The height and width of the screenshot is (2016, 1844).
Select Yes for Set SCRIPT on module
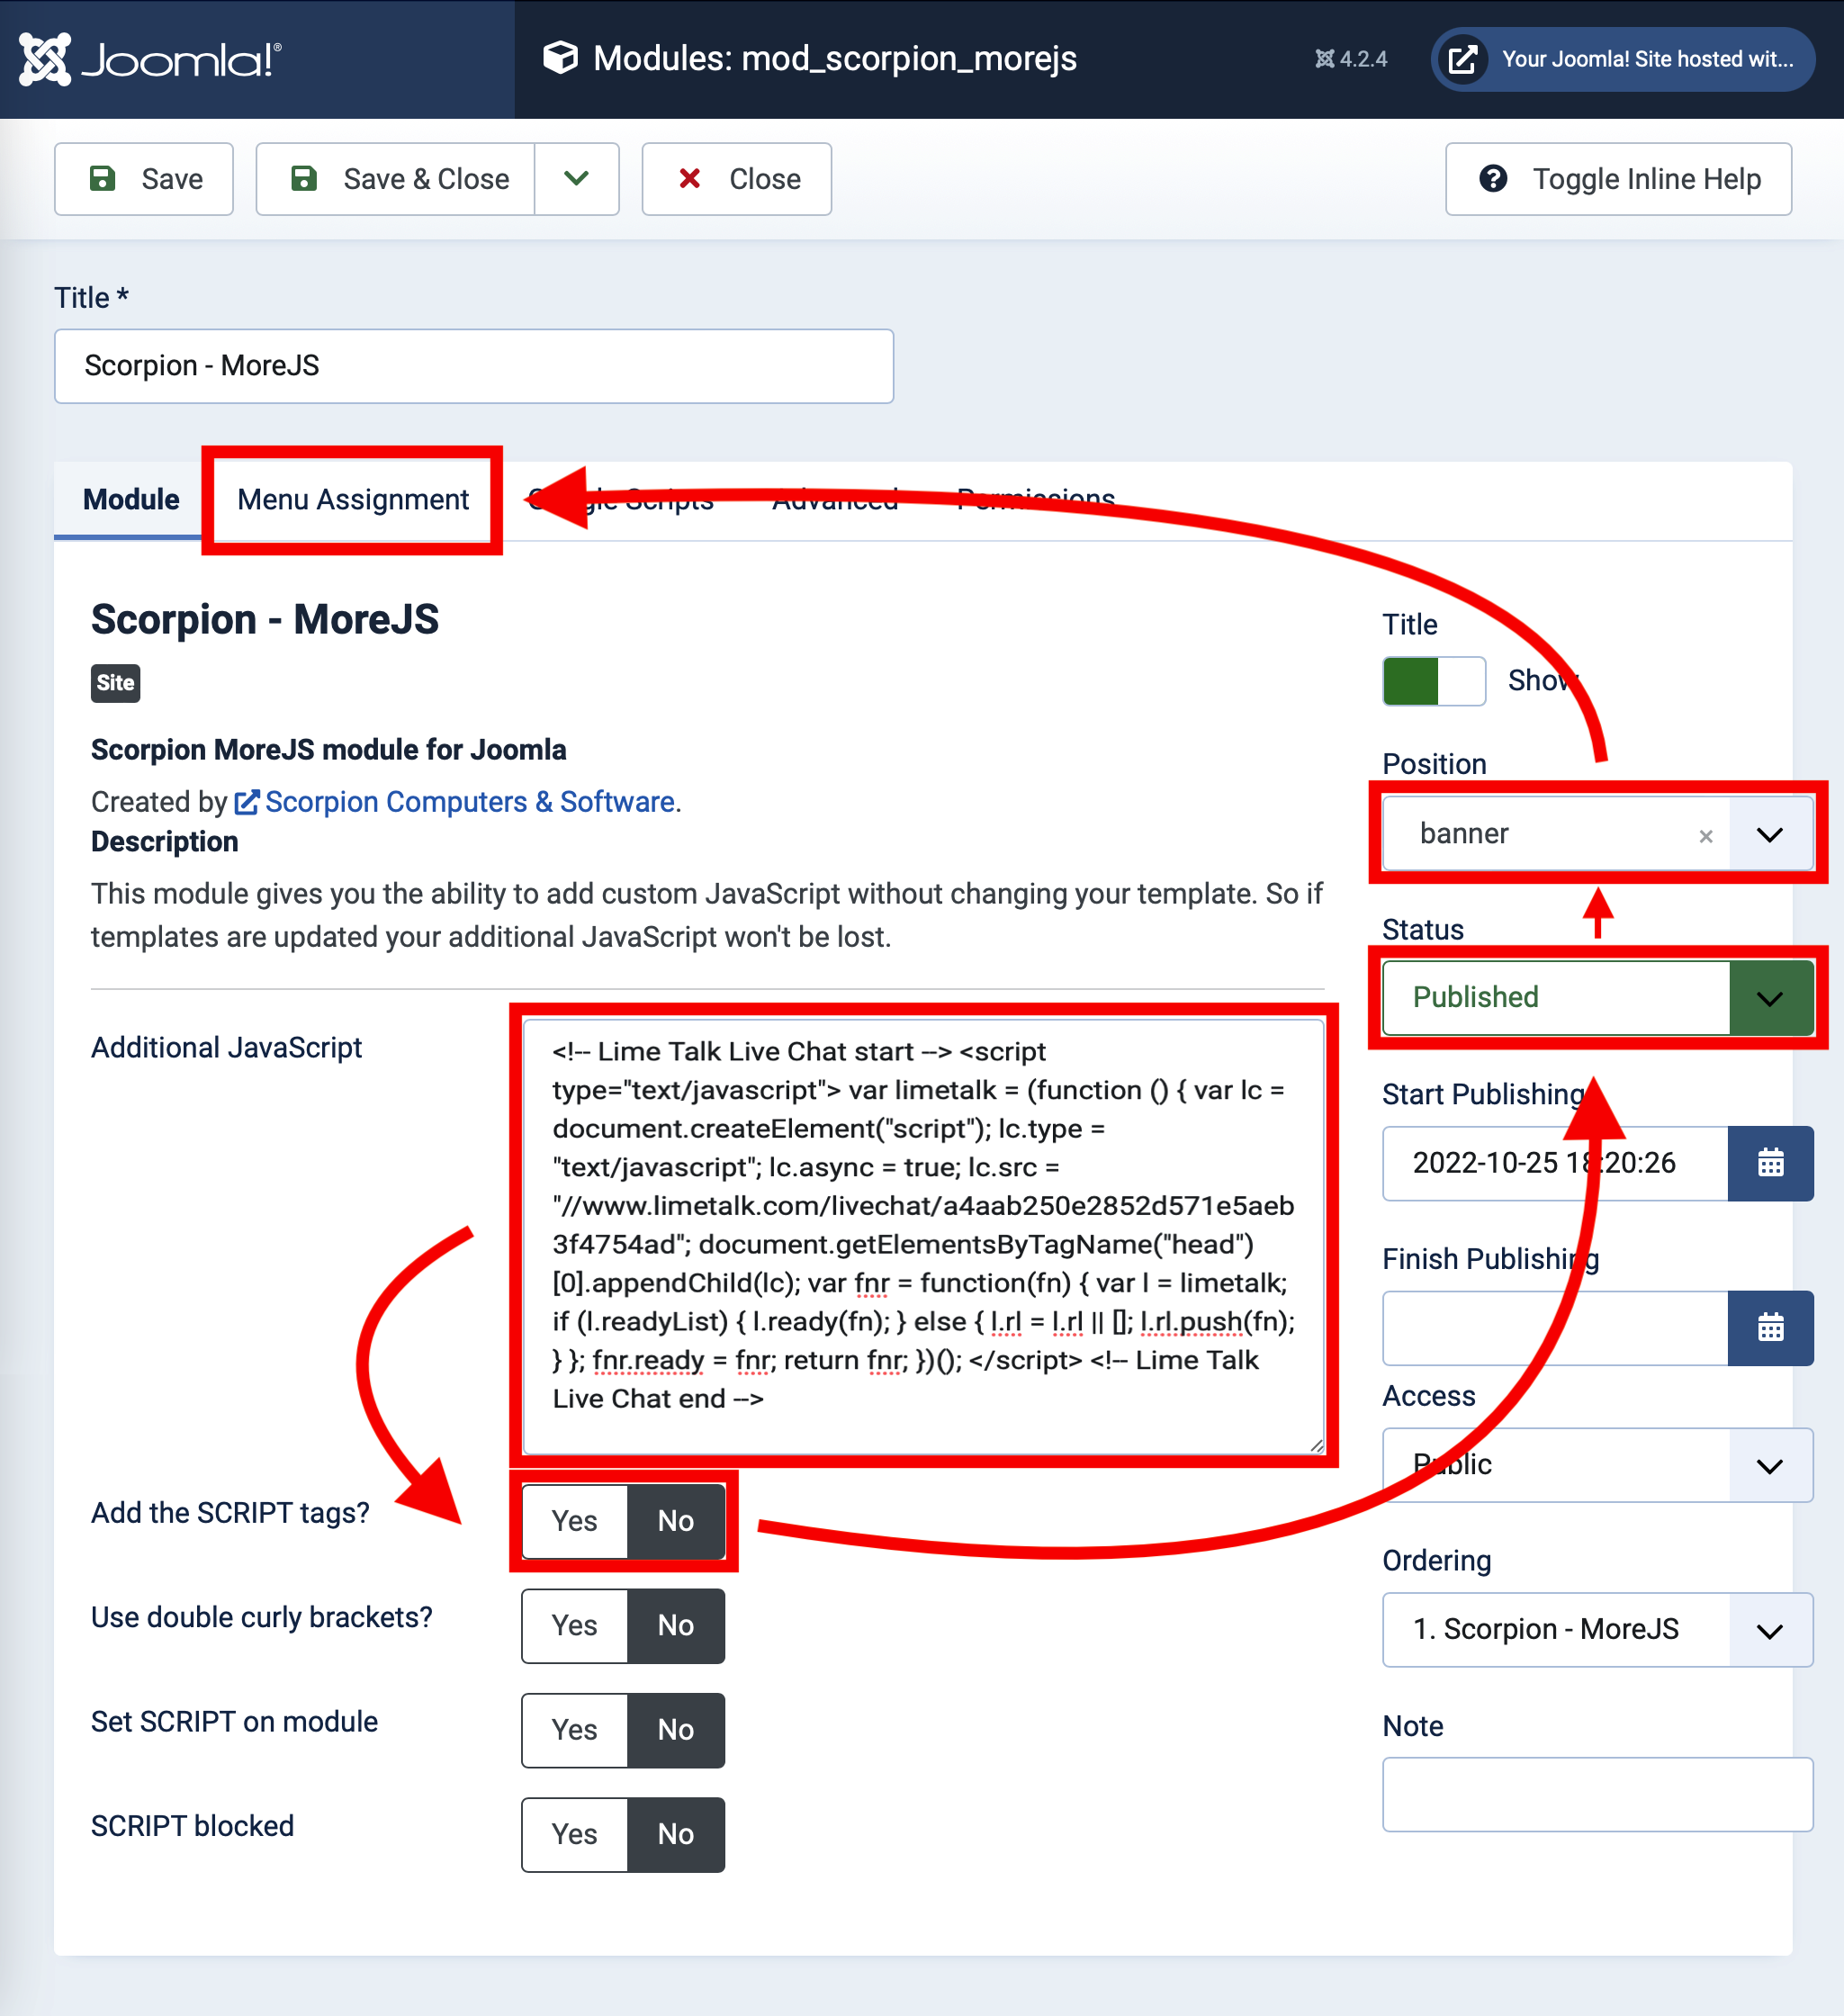(574, 1730)
